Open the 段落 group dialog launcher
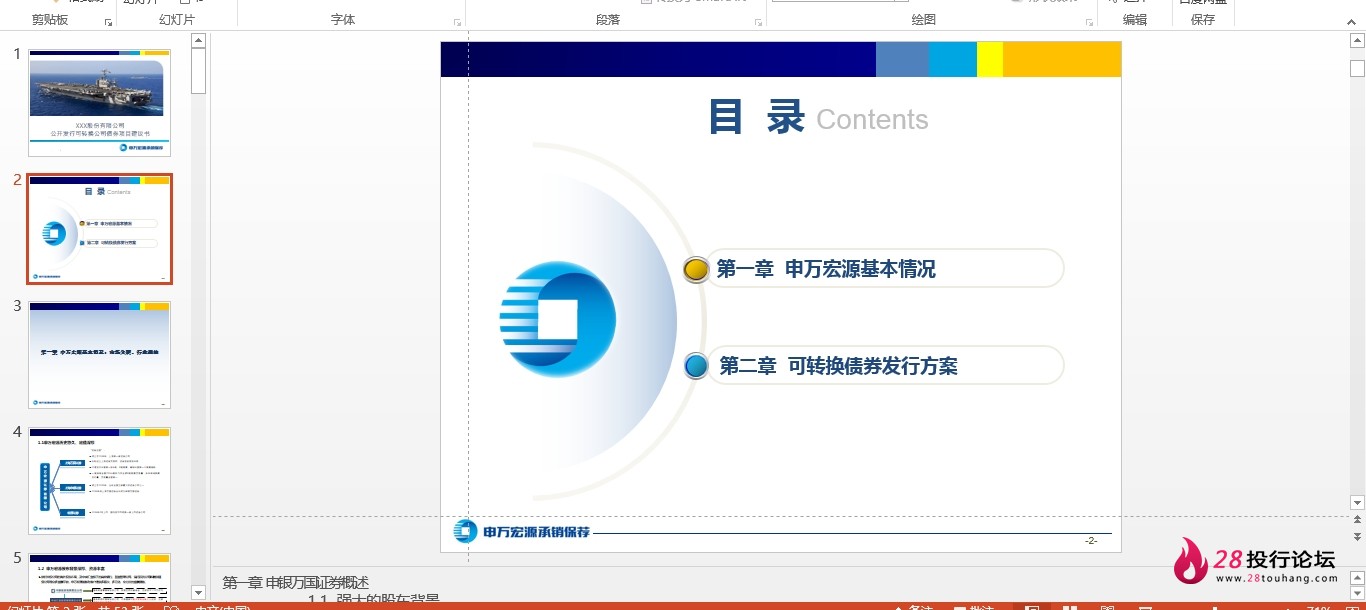The width and height of the screenshot is (1366, 610). (x=758, y=22)
